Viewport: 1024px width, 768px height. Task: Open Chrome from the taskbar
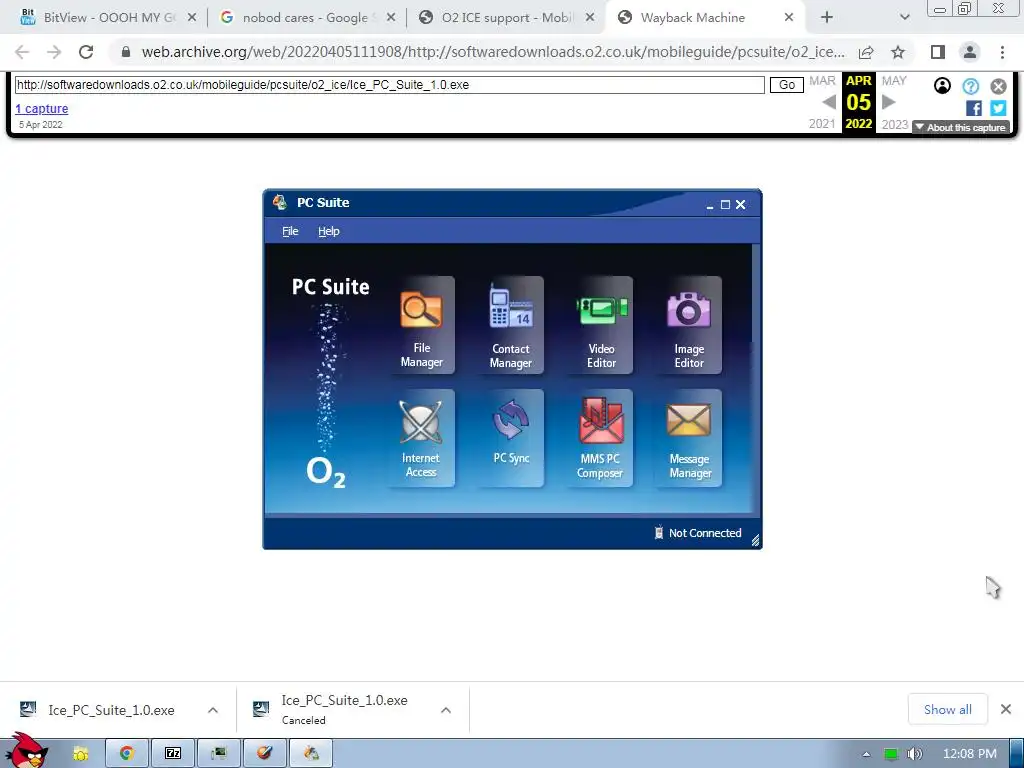(x=126, y=753)
